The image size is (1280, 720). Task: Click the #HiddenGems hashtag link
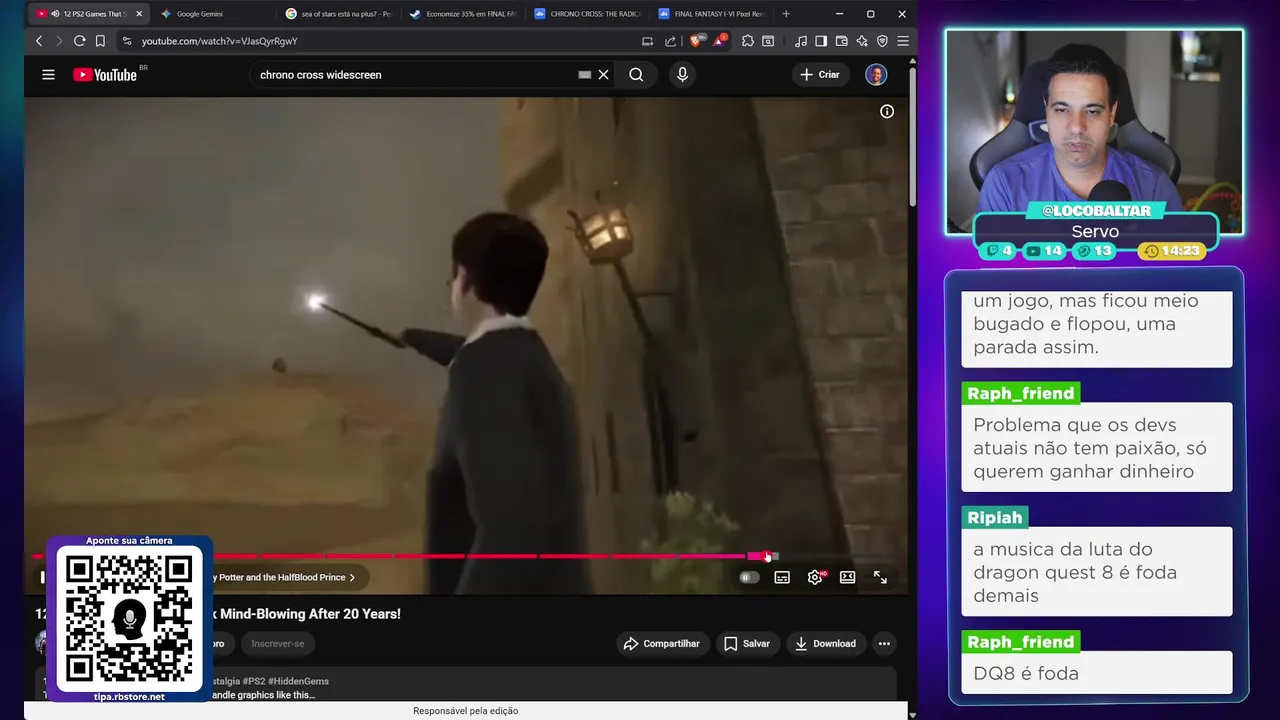298,681
